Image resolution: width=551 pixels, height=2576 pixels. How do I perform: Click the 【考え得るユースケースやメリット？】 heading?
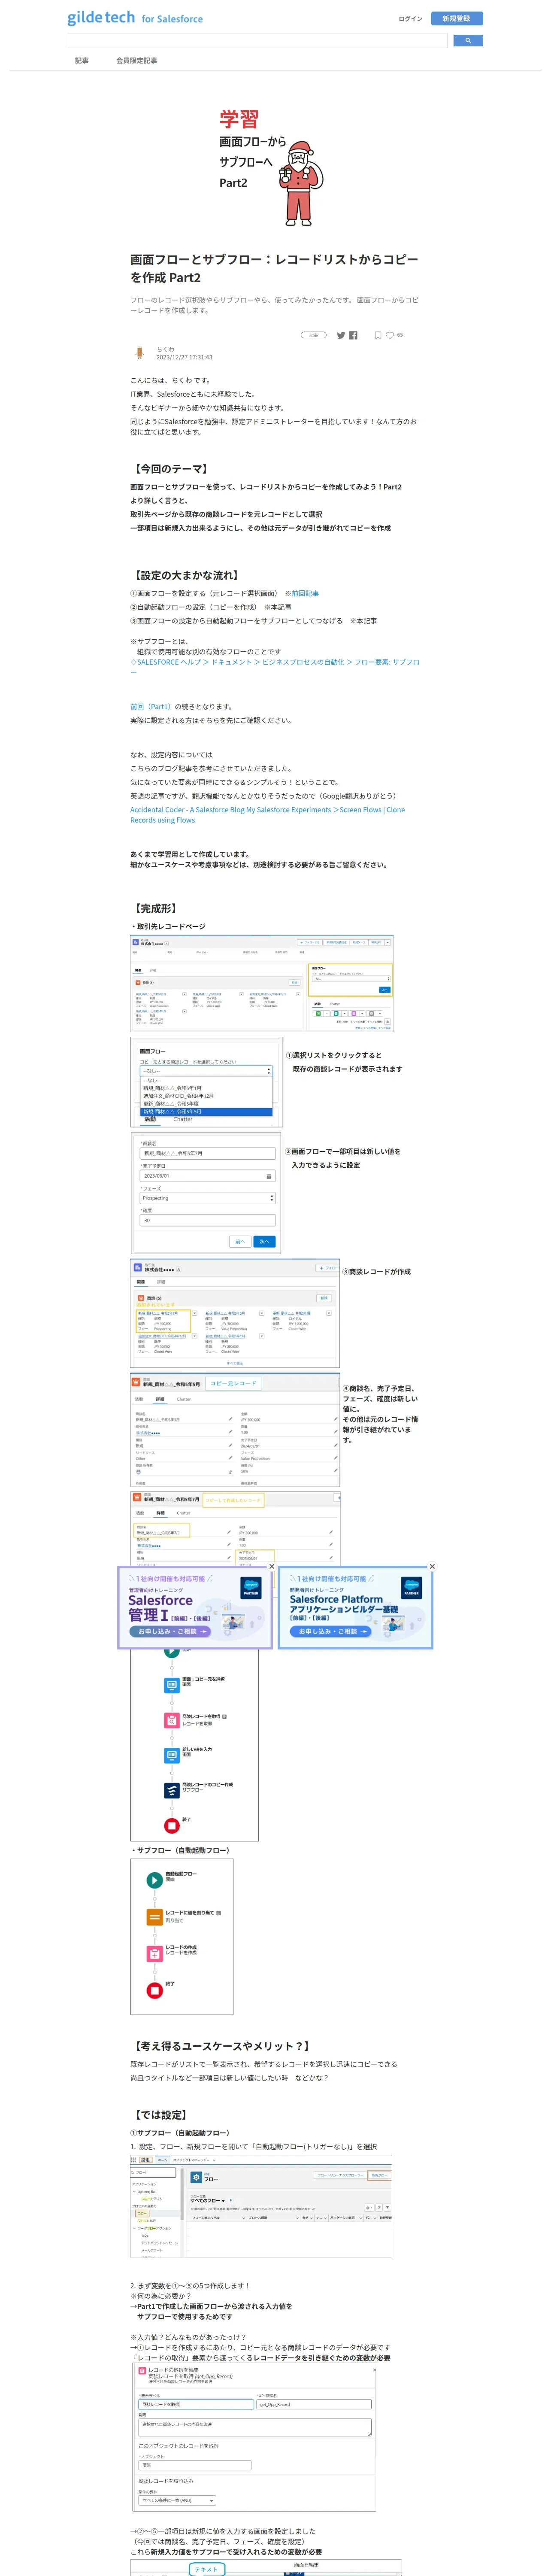click(x=222, y=2046)
